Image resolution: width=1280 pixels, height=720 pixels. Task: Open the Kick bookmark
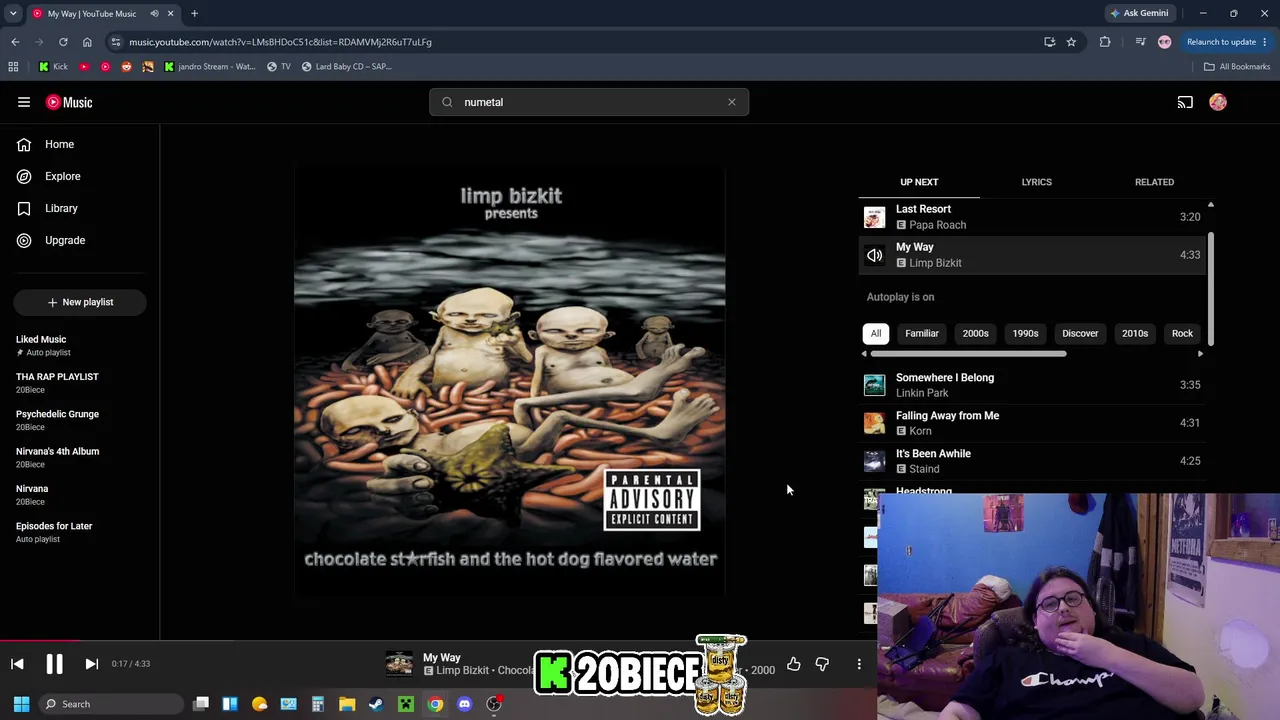(53, 66)
